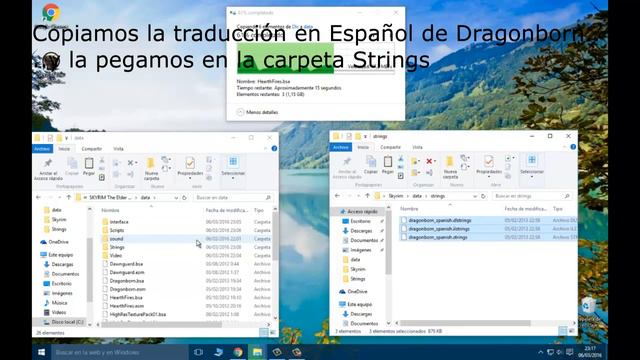The height and width of the screenshot is (360, 640).
Task: Click Anclar al Acceso rápido in data window
Action: (48, 169)
